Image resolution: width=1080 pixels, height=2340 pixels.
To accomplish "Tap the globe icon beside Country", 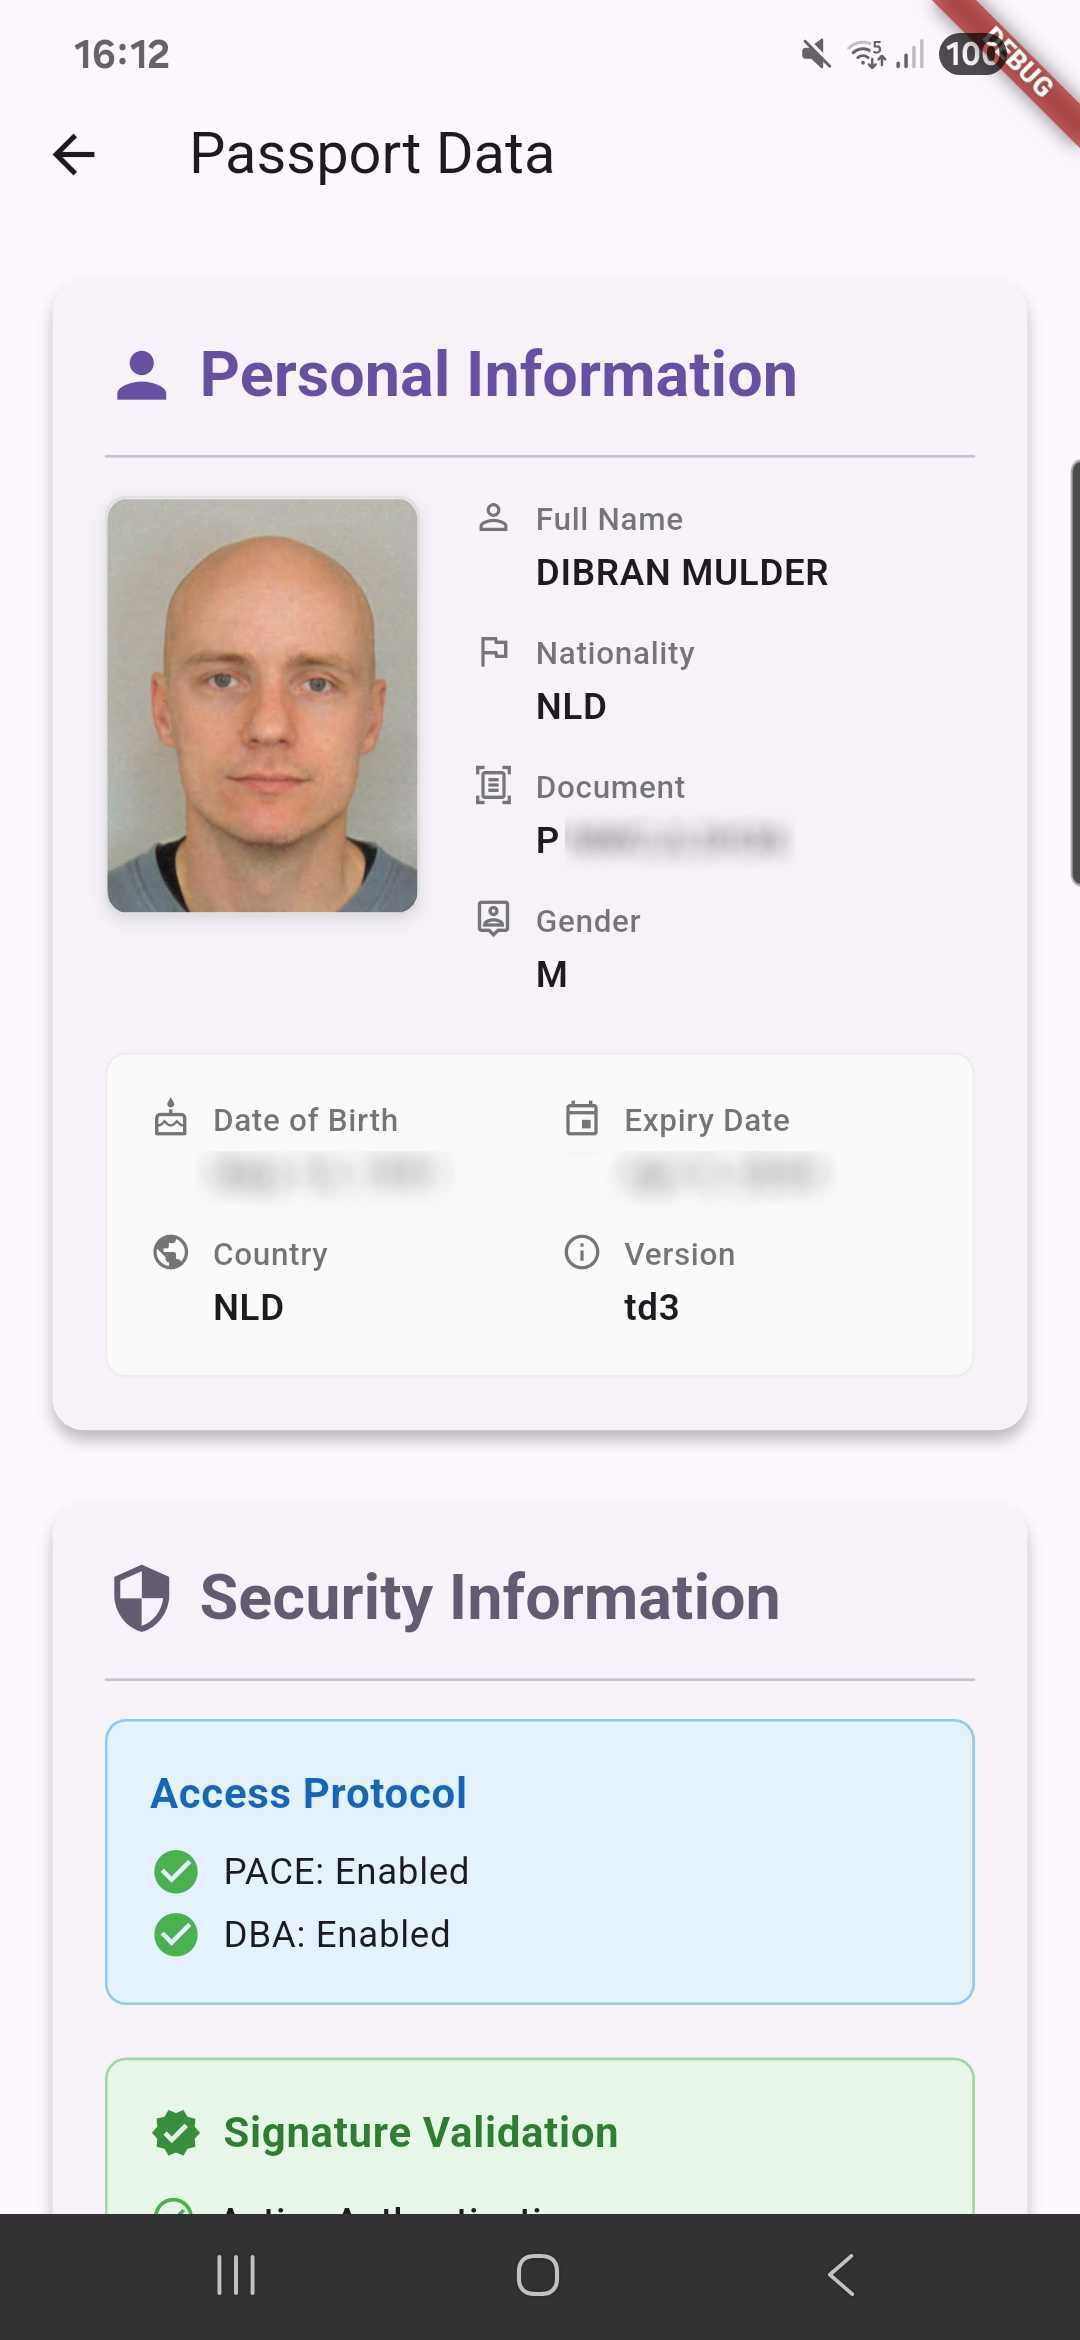I will [x=171, y=1252].
